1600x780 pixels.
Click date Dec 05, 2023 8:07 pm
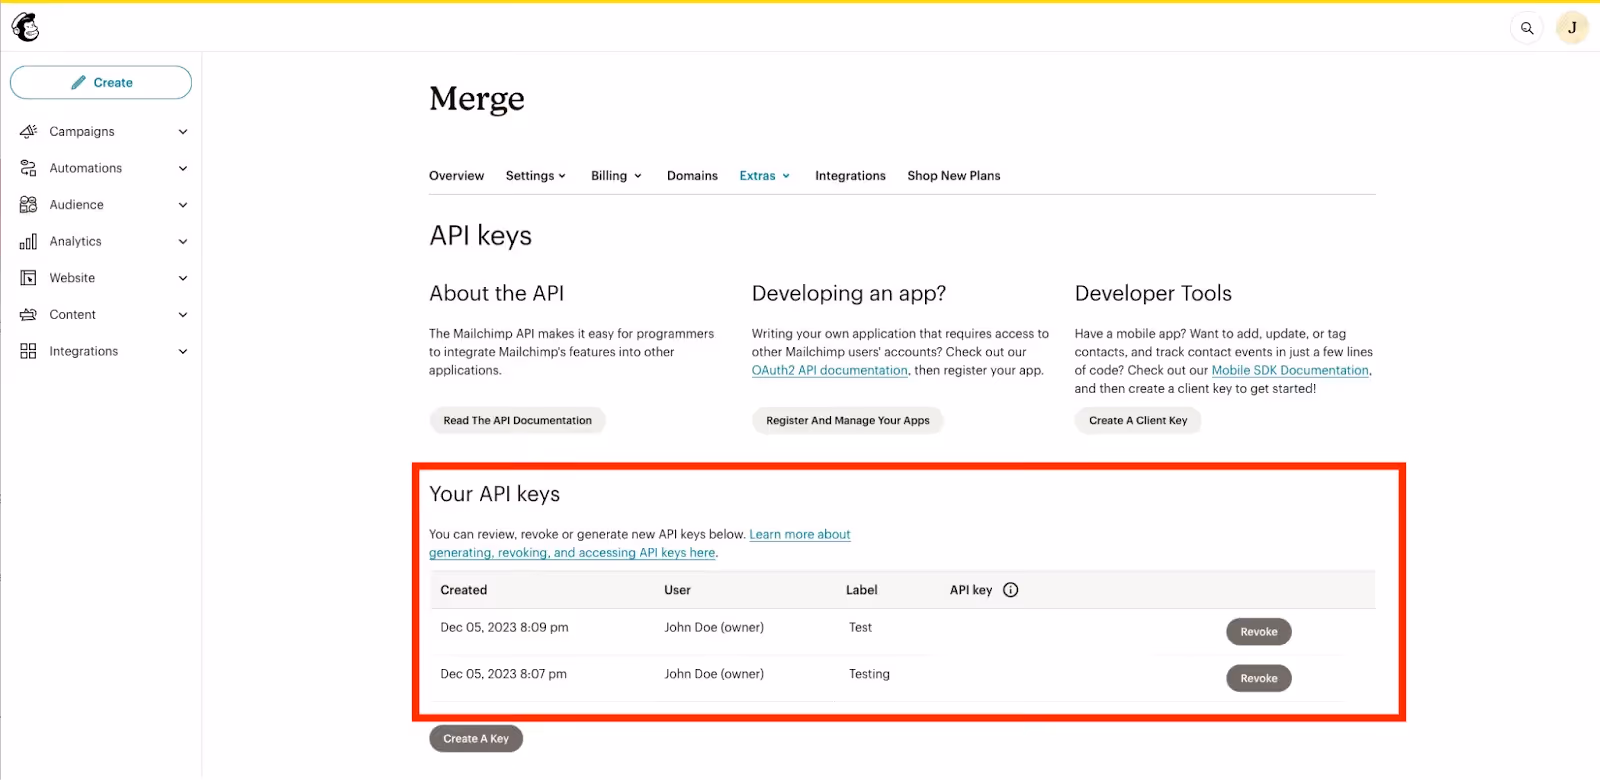pyautogui.click(x=503, y=674)
